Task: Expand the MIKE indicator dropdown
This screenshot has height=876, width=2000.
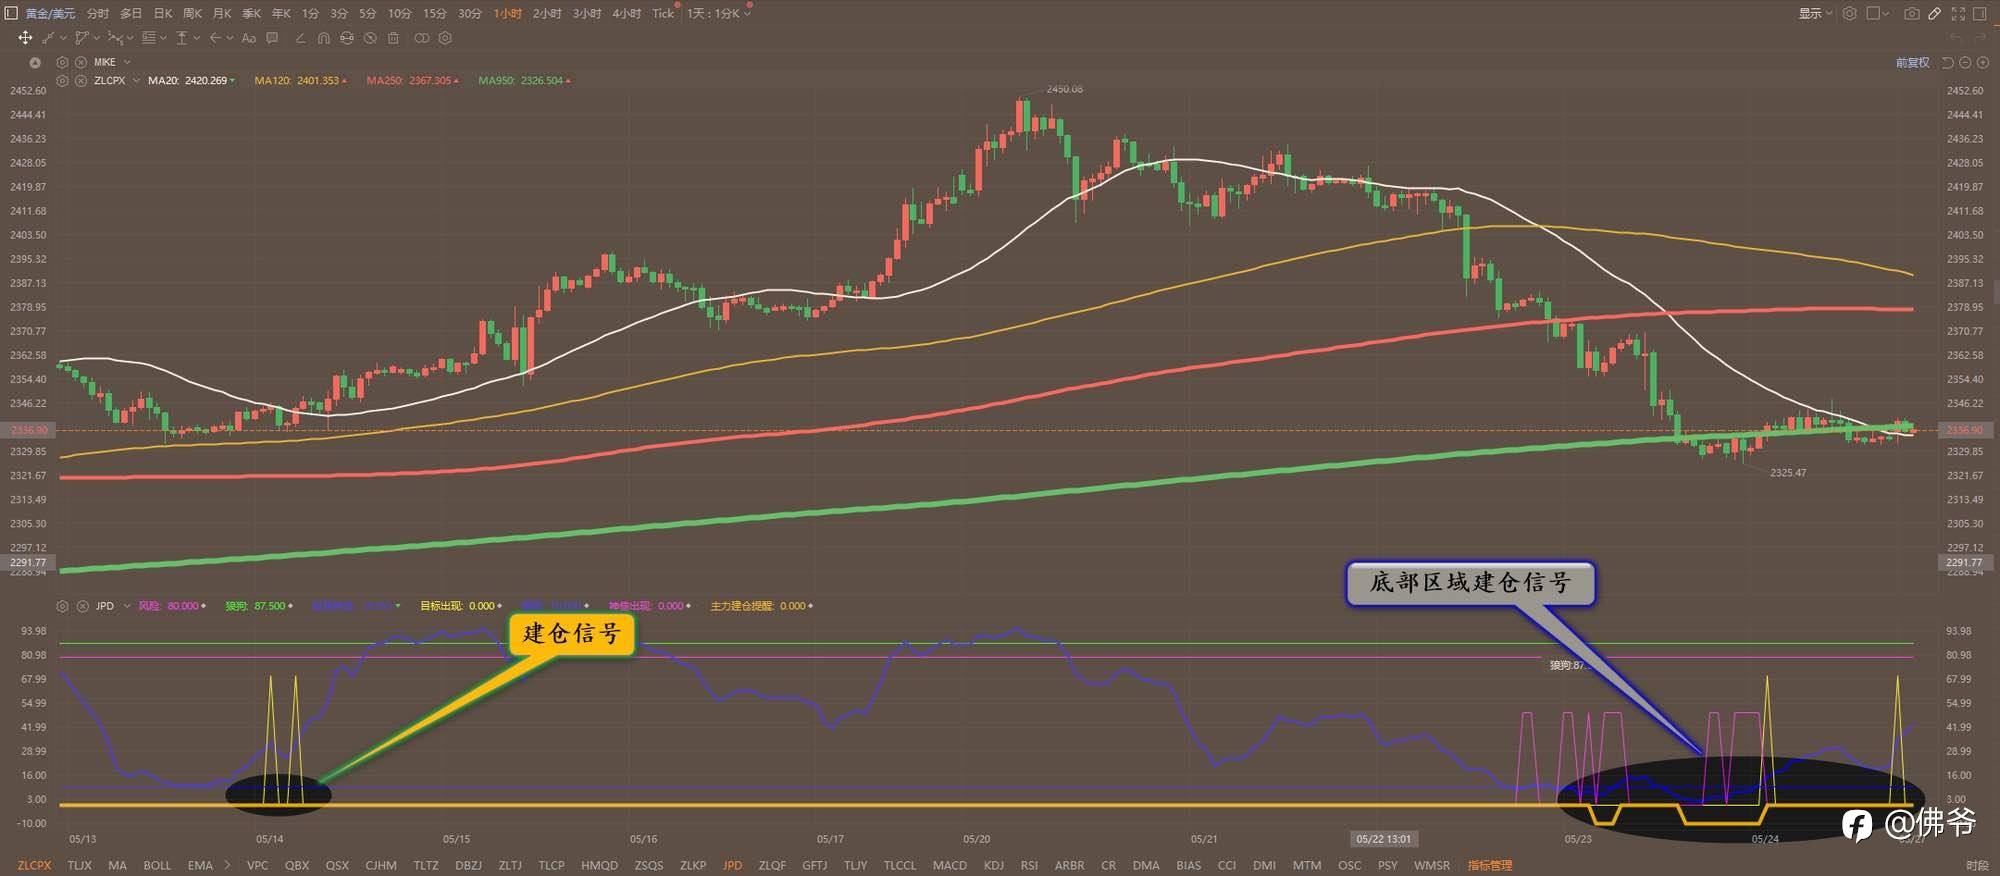Action: tap(127, 62)
